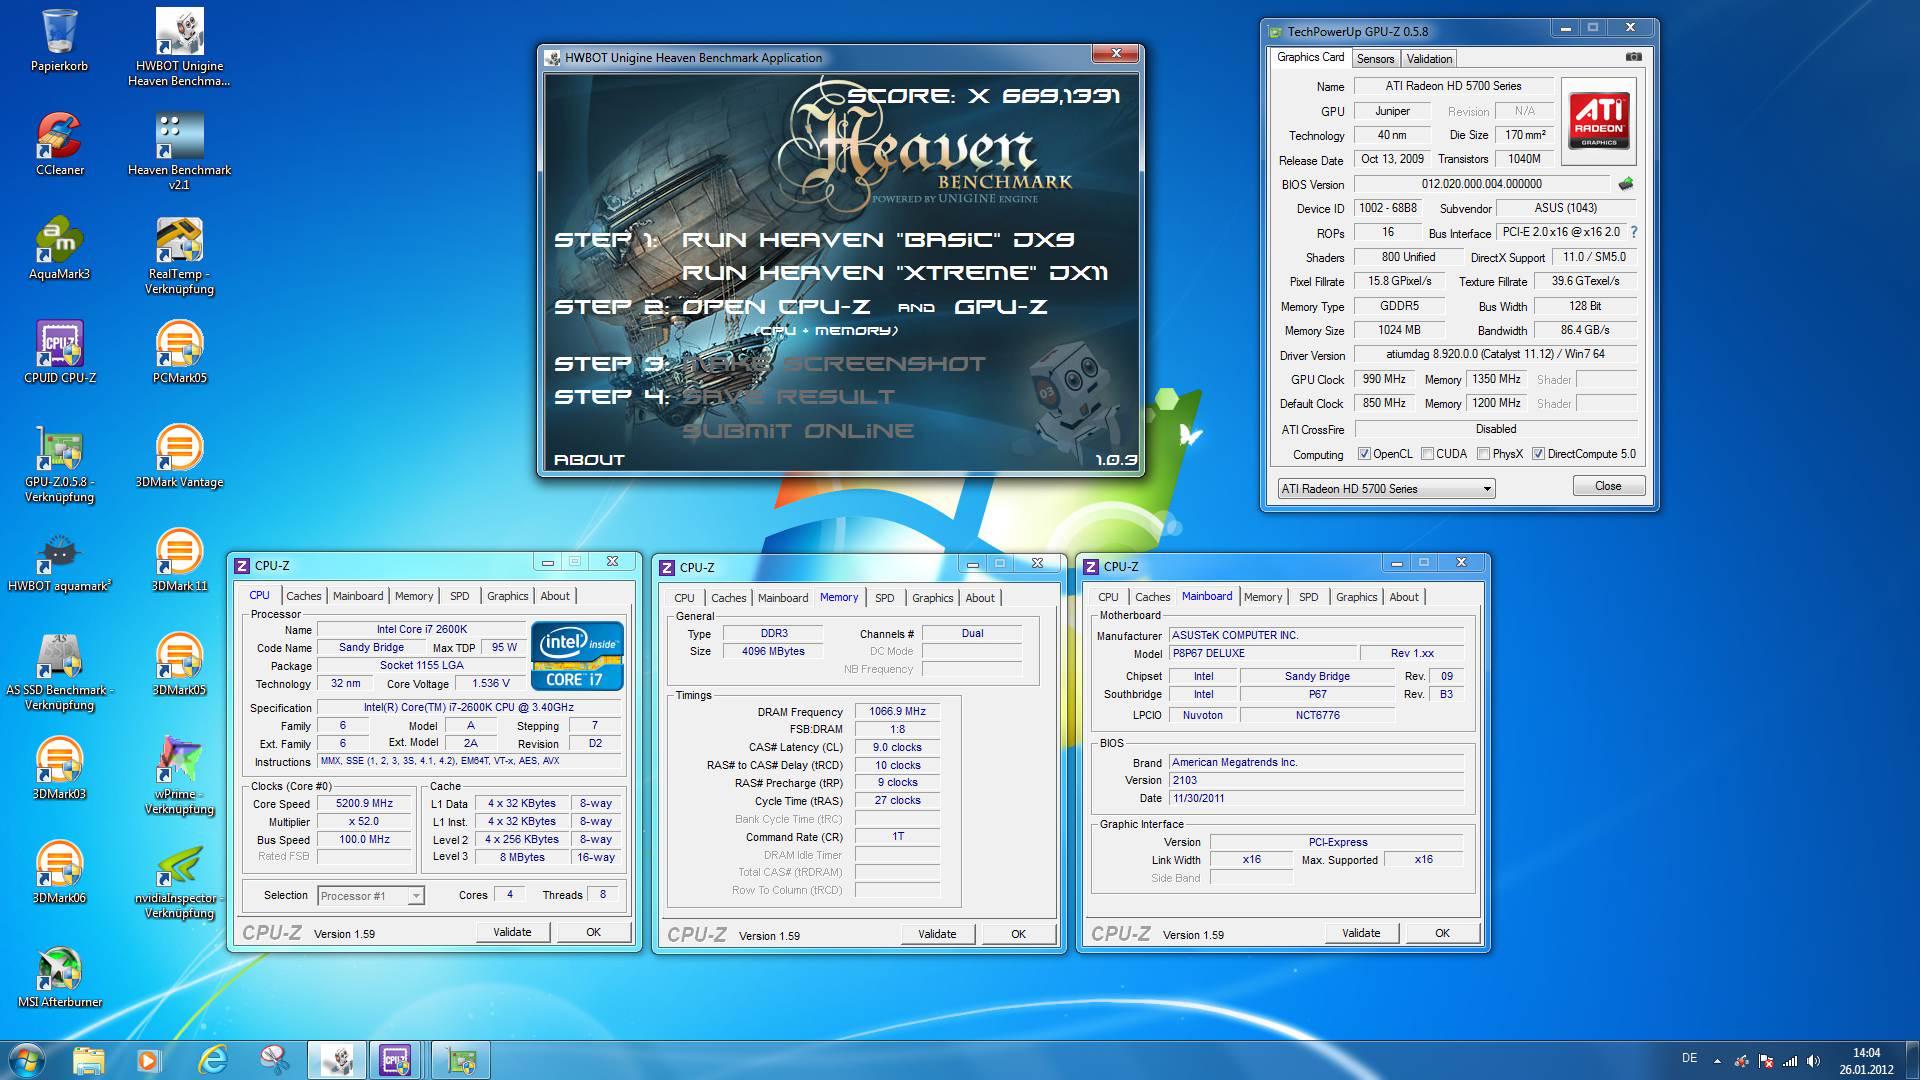Viewport: 1920px width, 1080px height.
Task: Open Caches tab in the left CPU-Z window
Action: coord(304,596)
